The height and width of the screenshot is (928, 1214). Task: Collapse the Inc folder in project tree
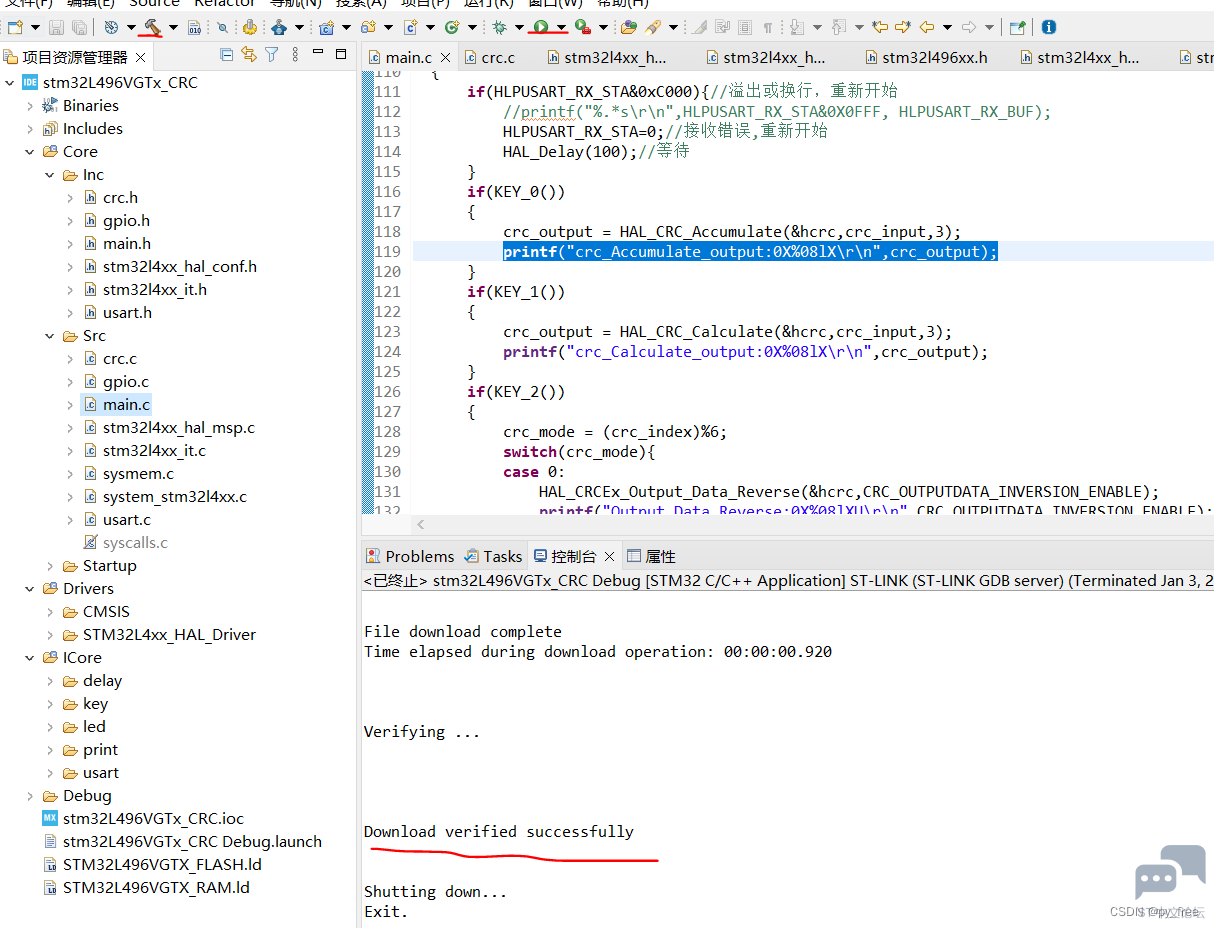pos(51,175)
